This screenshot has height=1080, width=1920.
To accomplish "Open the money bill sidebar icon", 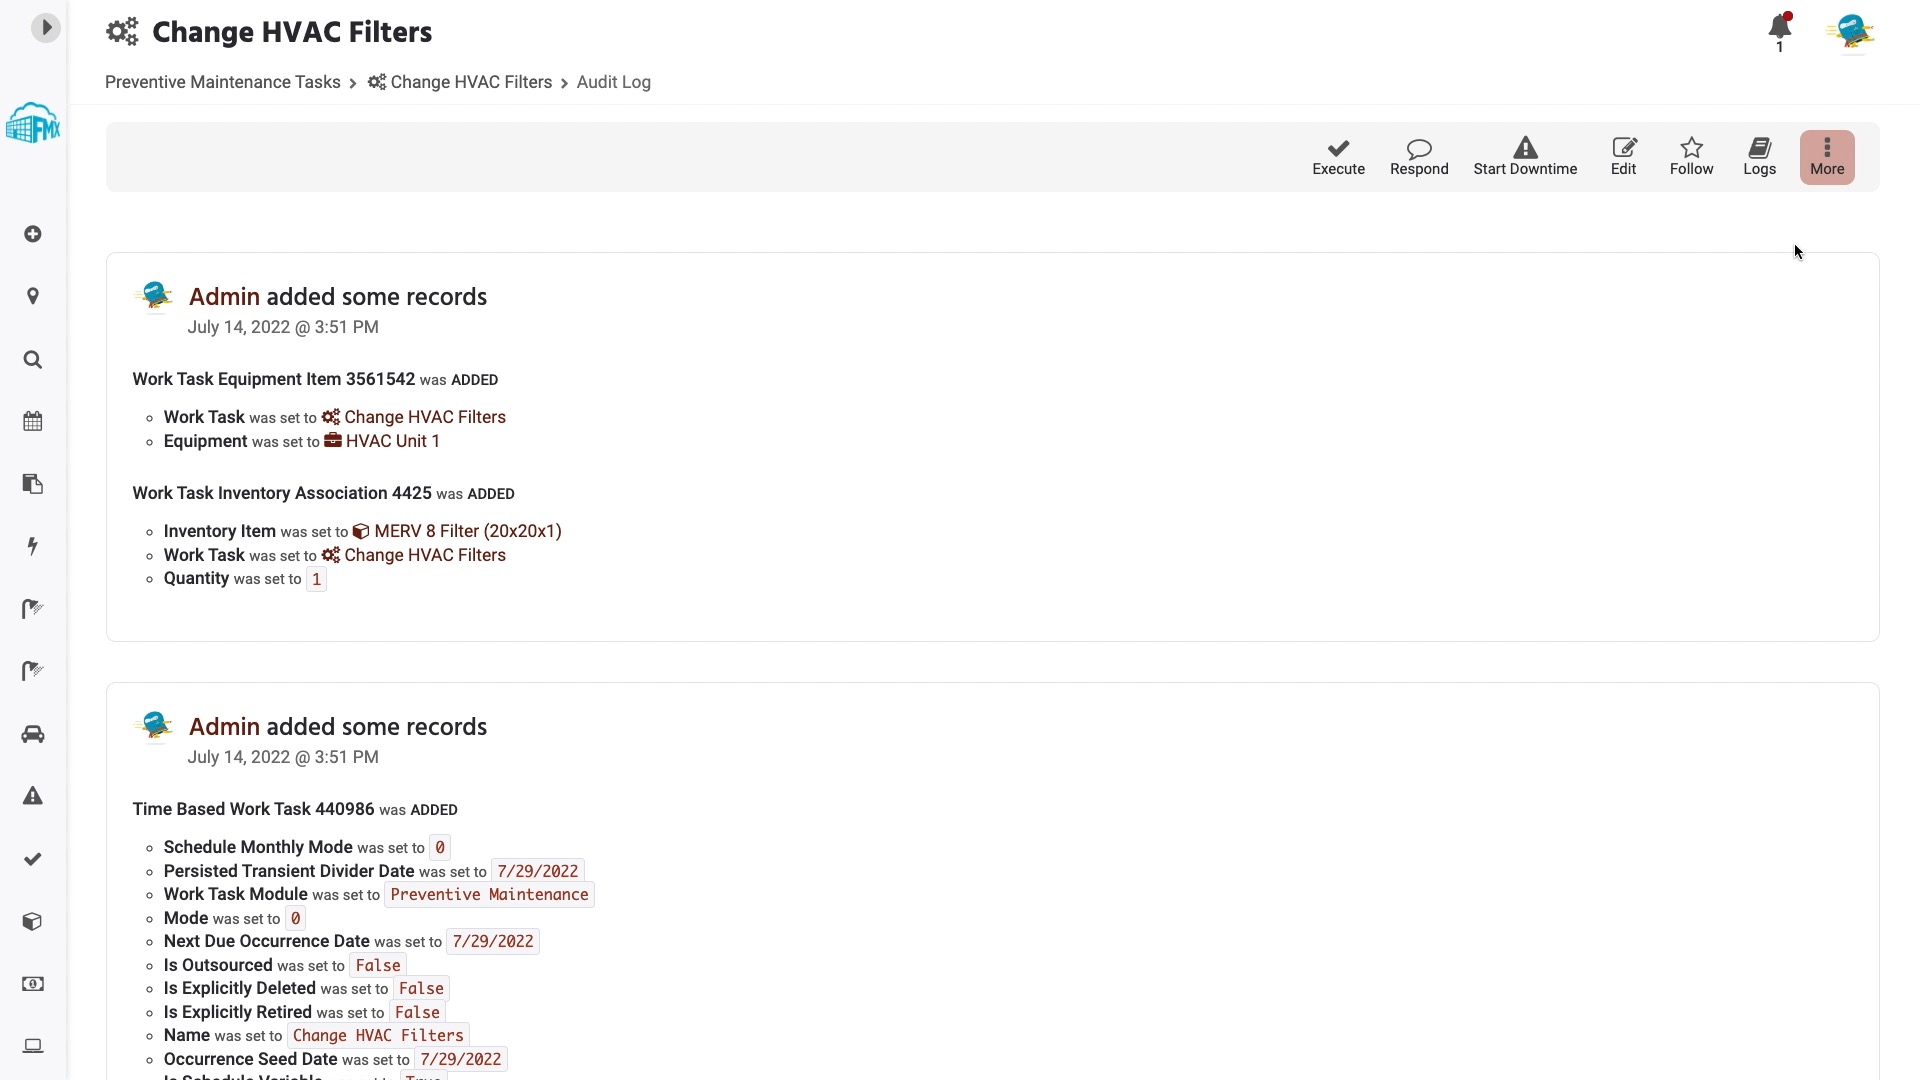I will click(33, 984).
